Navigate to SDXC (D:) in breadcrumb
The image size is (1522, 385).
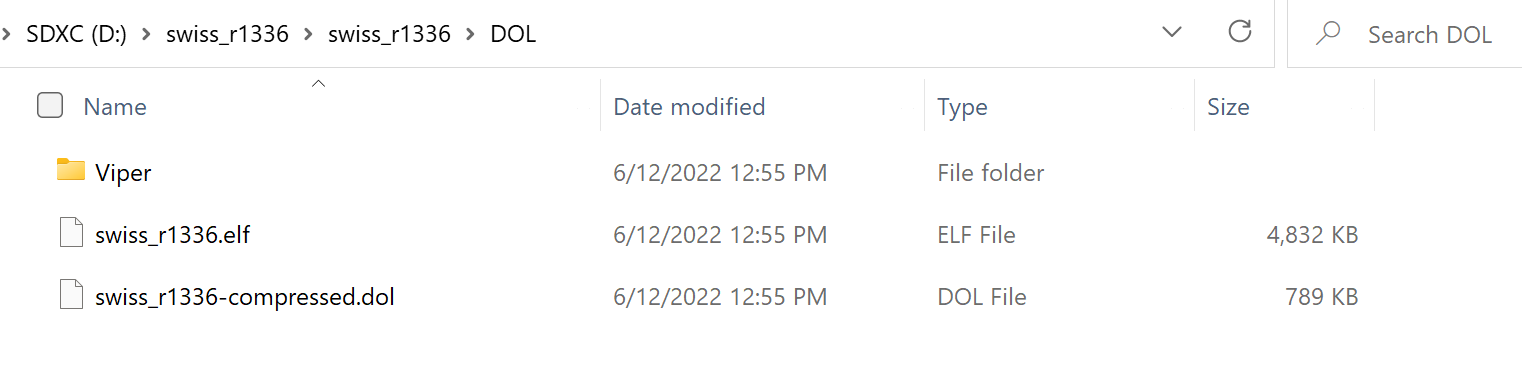point(77,34)
